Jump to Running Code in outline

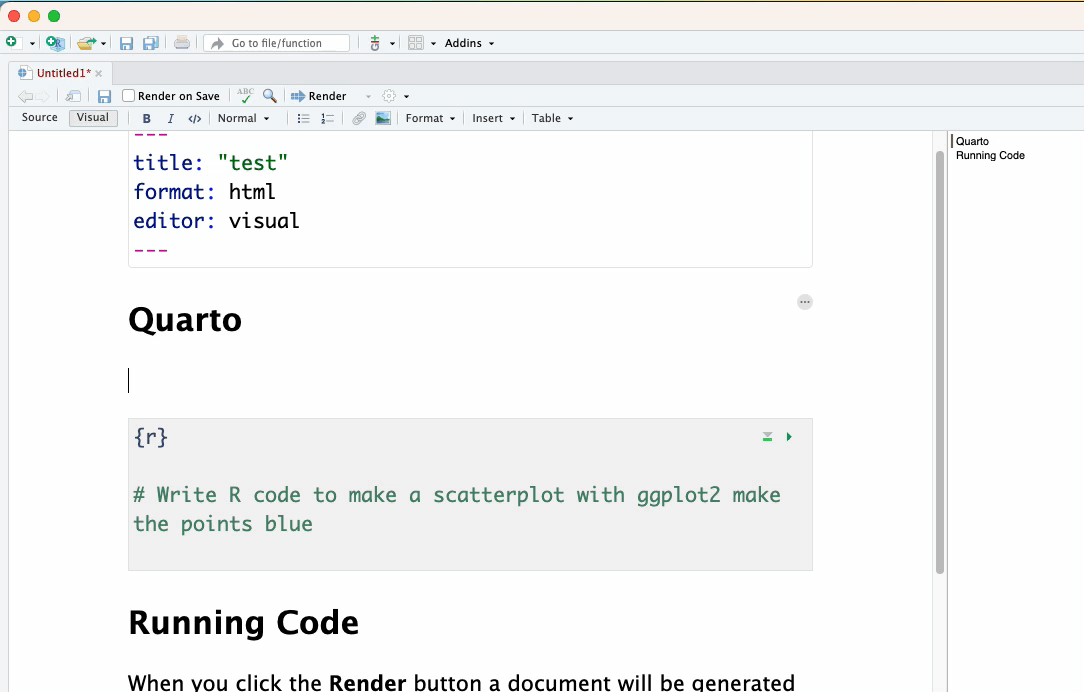tap(990, 156)
